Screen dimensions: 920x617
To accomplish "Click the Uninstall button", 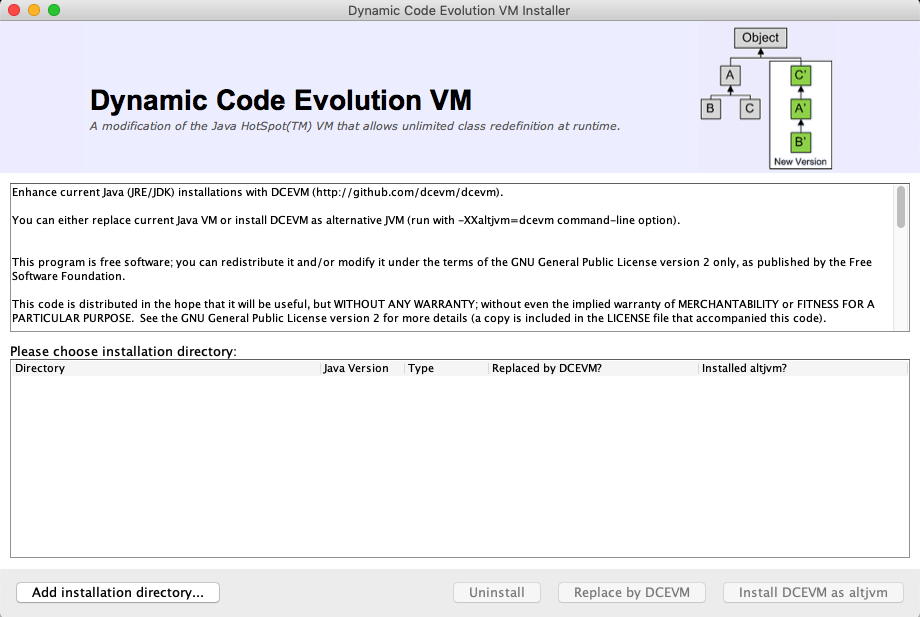I will 496,592.
